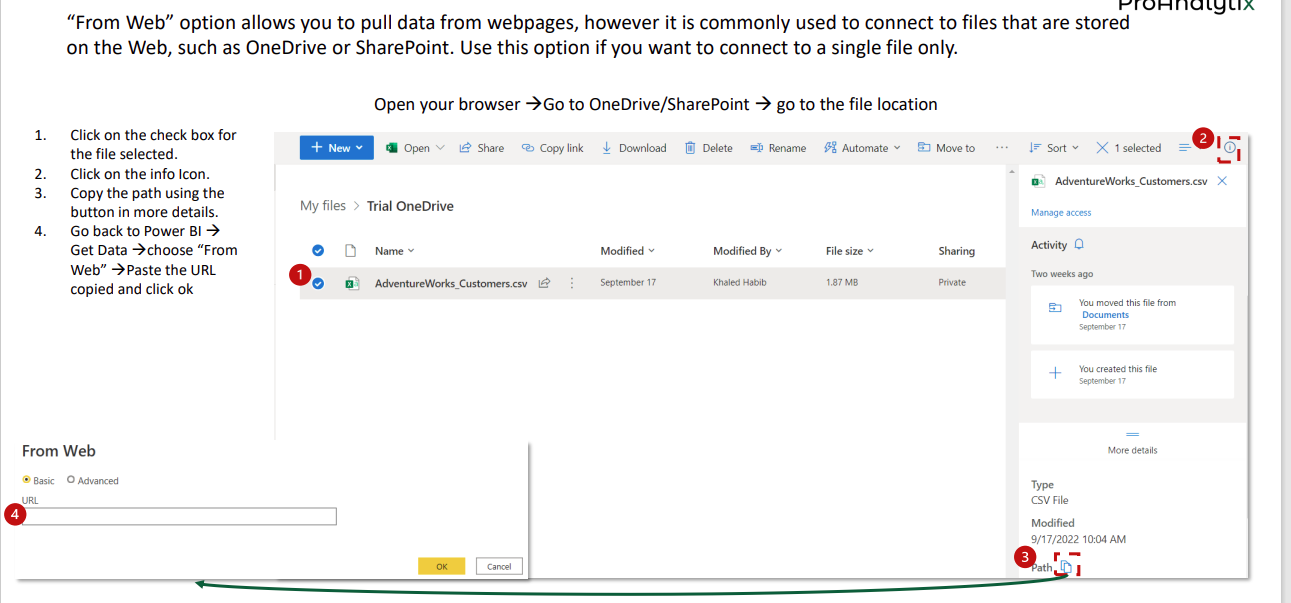Screen dimensions: 1291x603
Task: Click Excel file icon in the file row
Action: pos(351,283)
